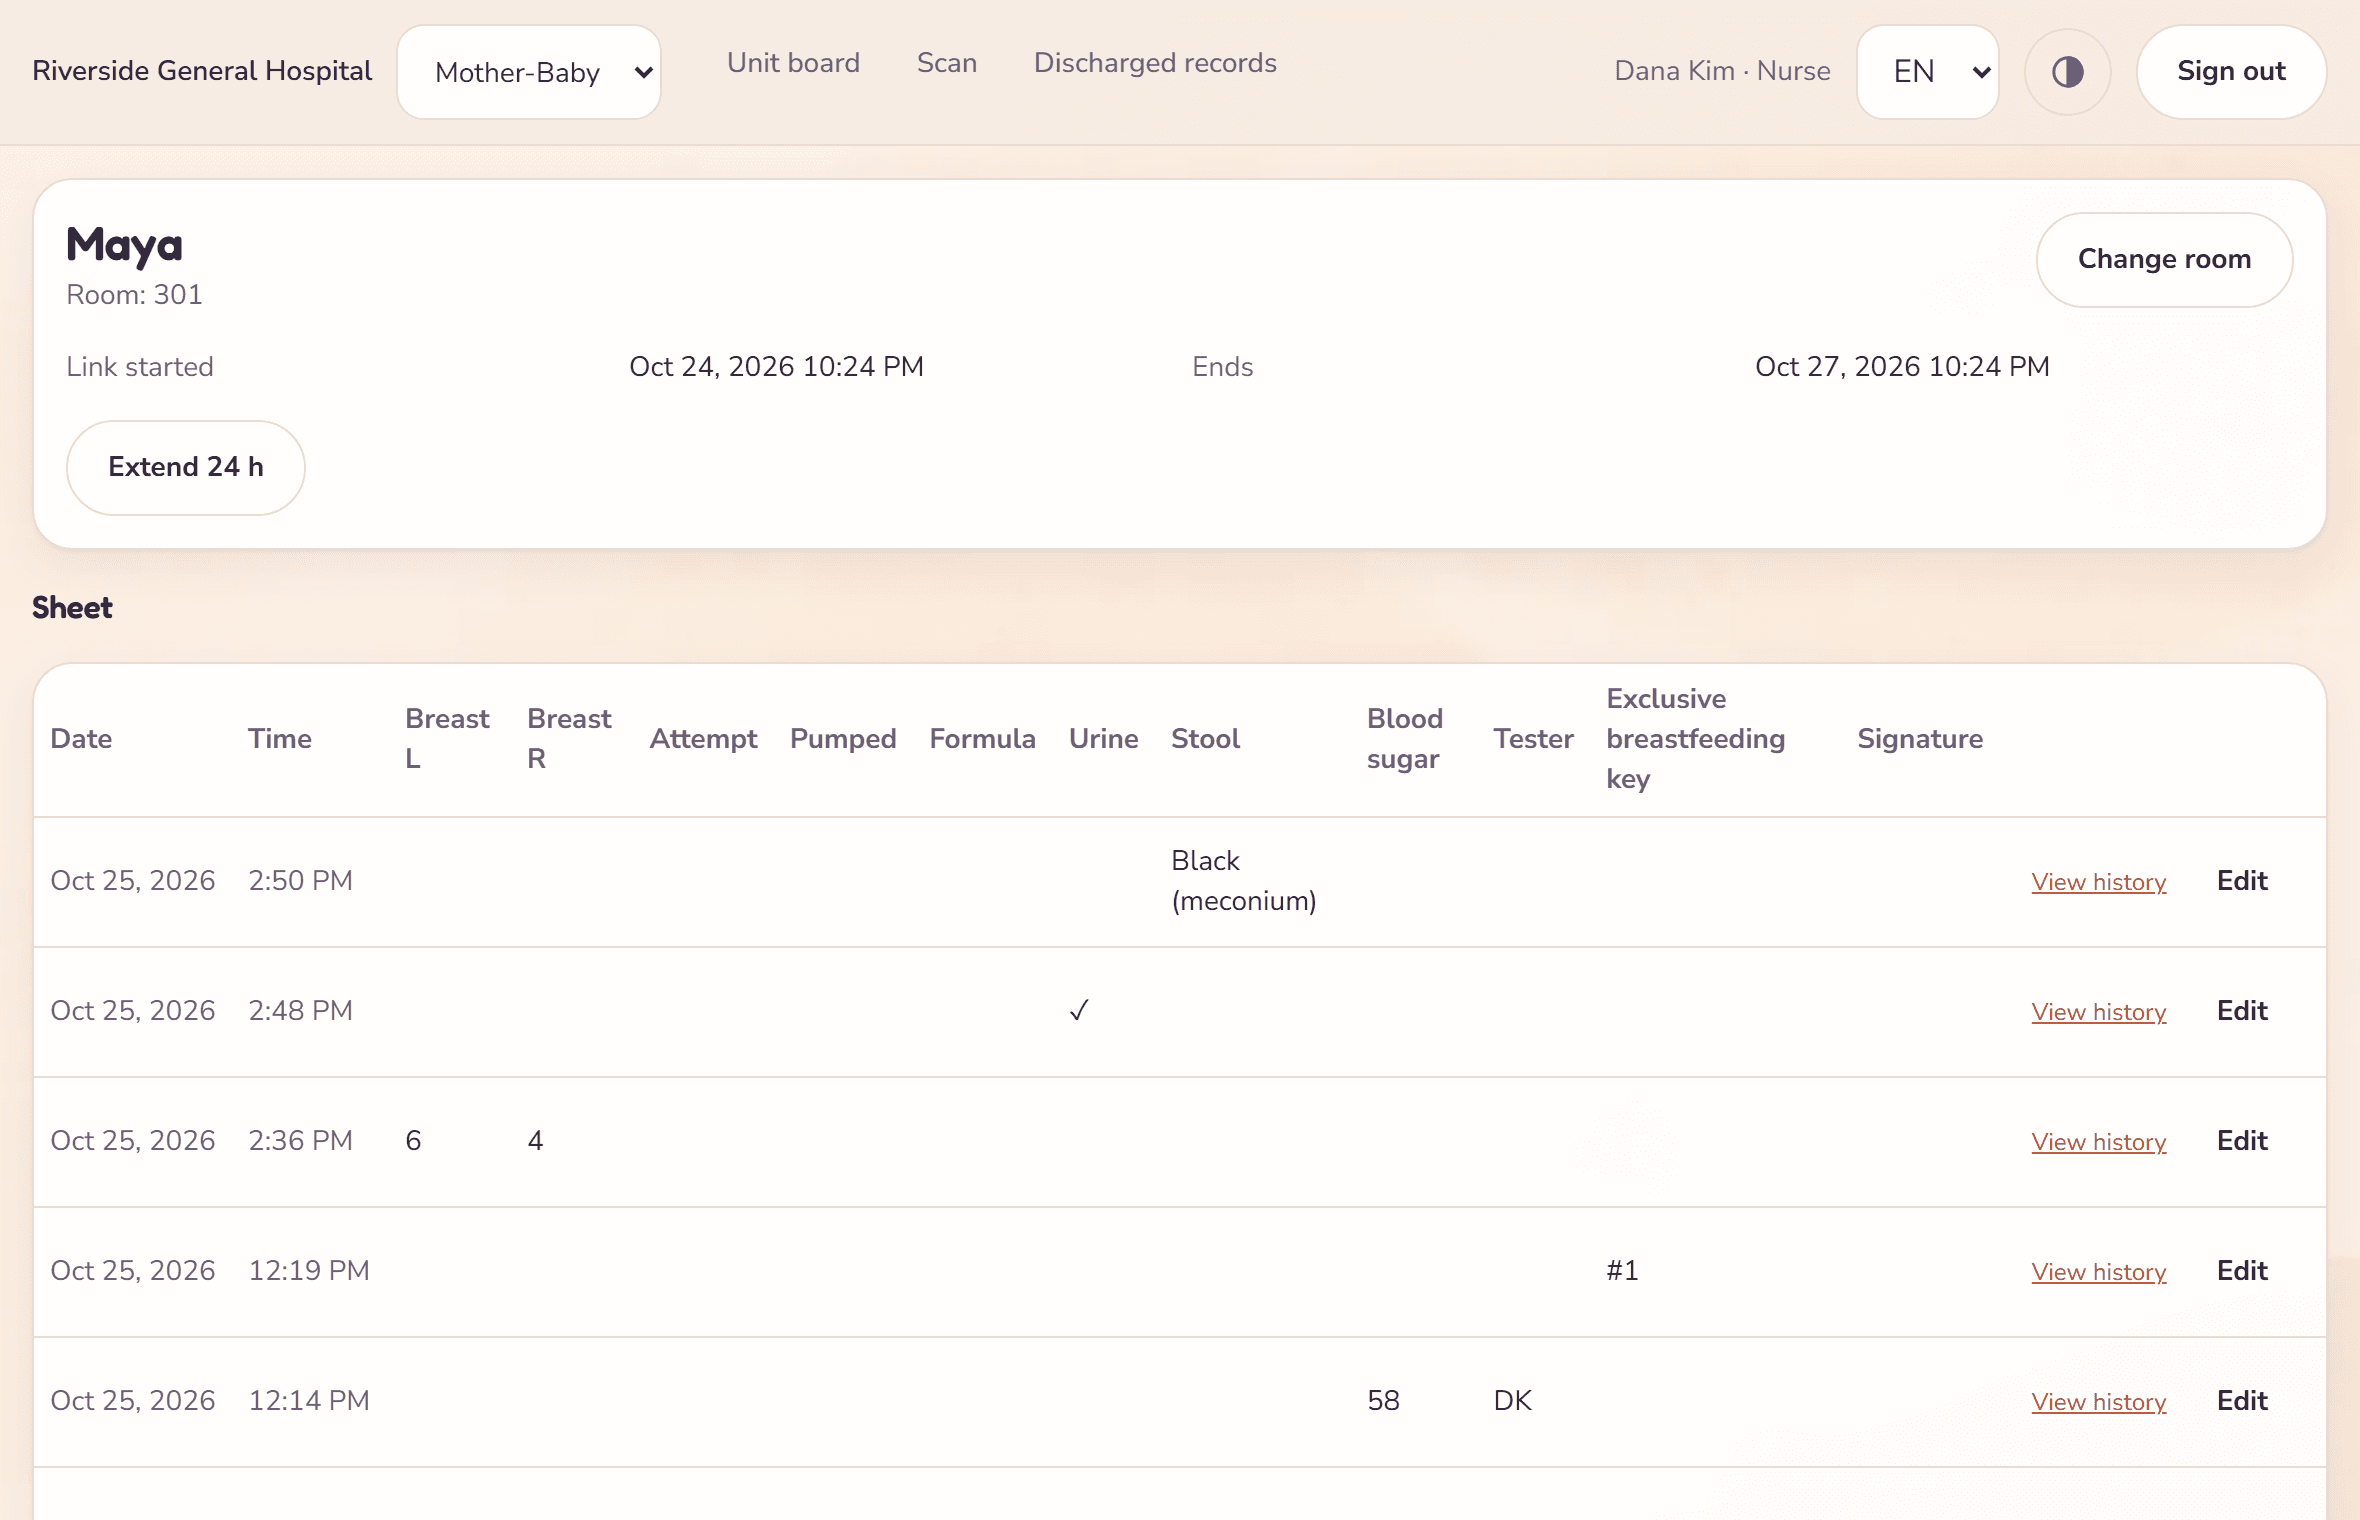Click the Blood sugar column header

[x=1404, y=739]
